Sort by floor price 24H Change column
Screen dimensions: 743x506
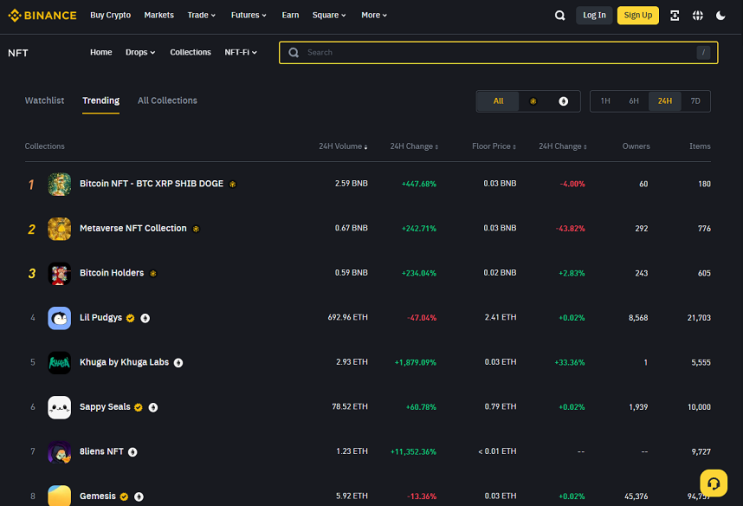(x=562, y=146)
